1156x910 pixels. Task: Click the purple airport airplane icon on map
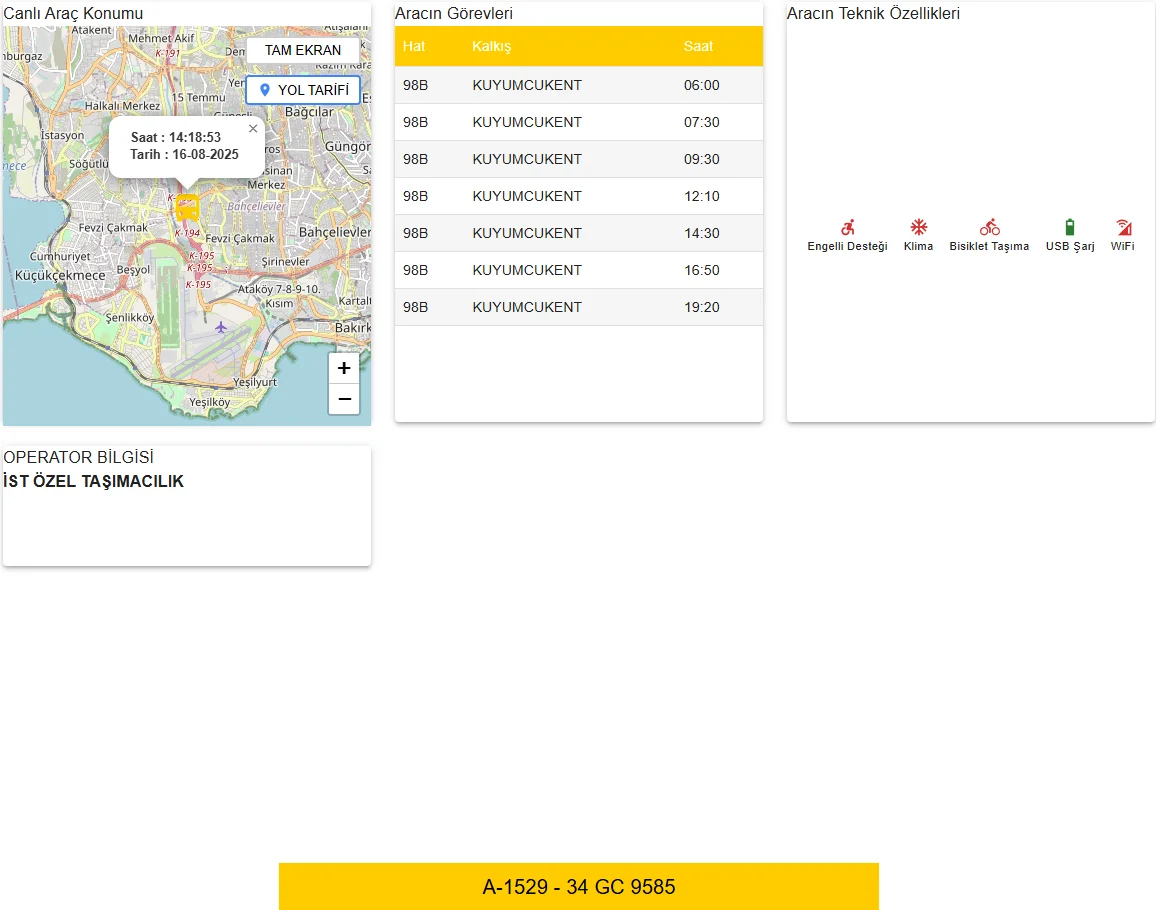pos(221,327)
